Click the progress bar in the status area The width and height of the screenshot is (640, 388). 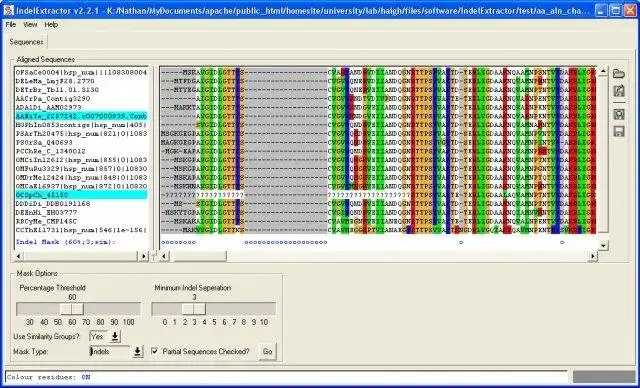604,377
